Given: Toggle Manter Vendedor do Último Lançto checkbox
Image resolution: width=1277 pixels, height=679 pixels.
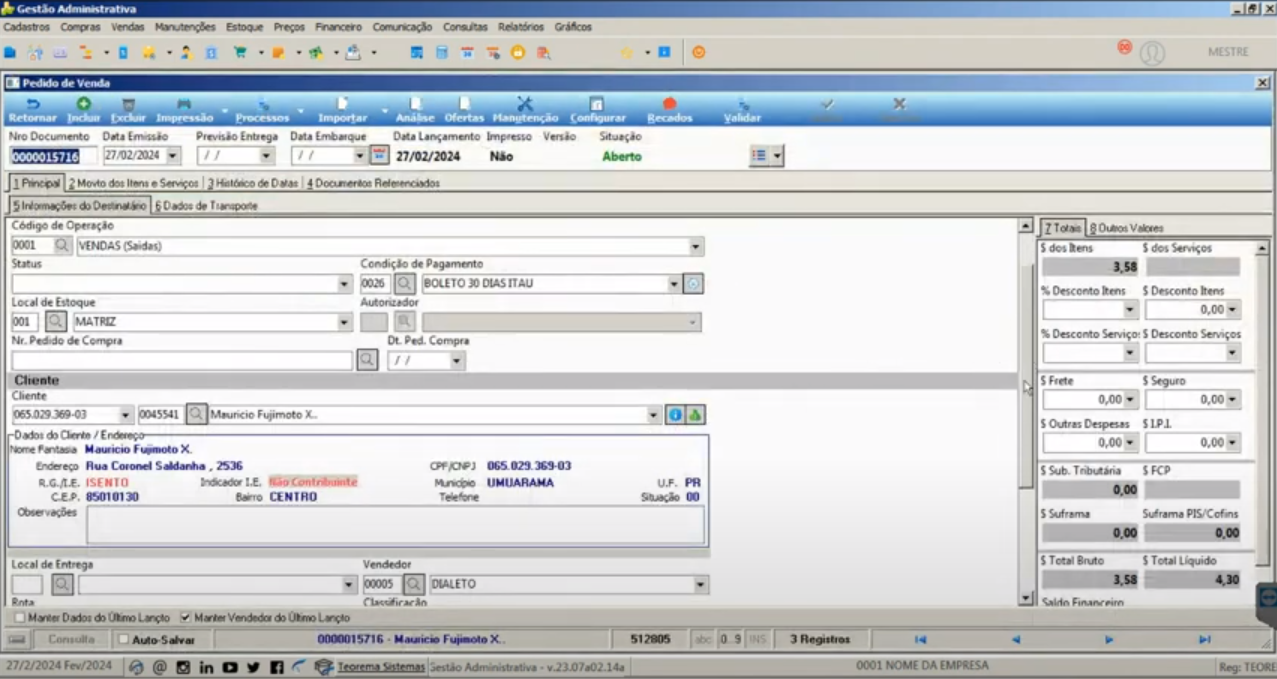Looking at the screenshot, I should tap(186, 618).
